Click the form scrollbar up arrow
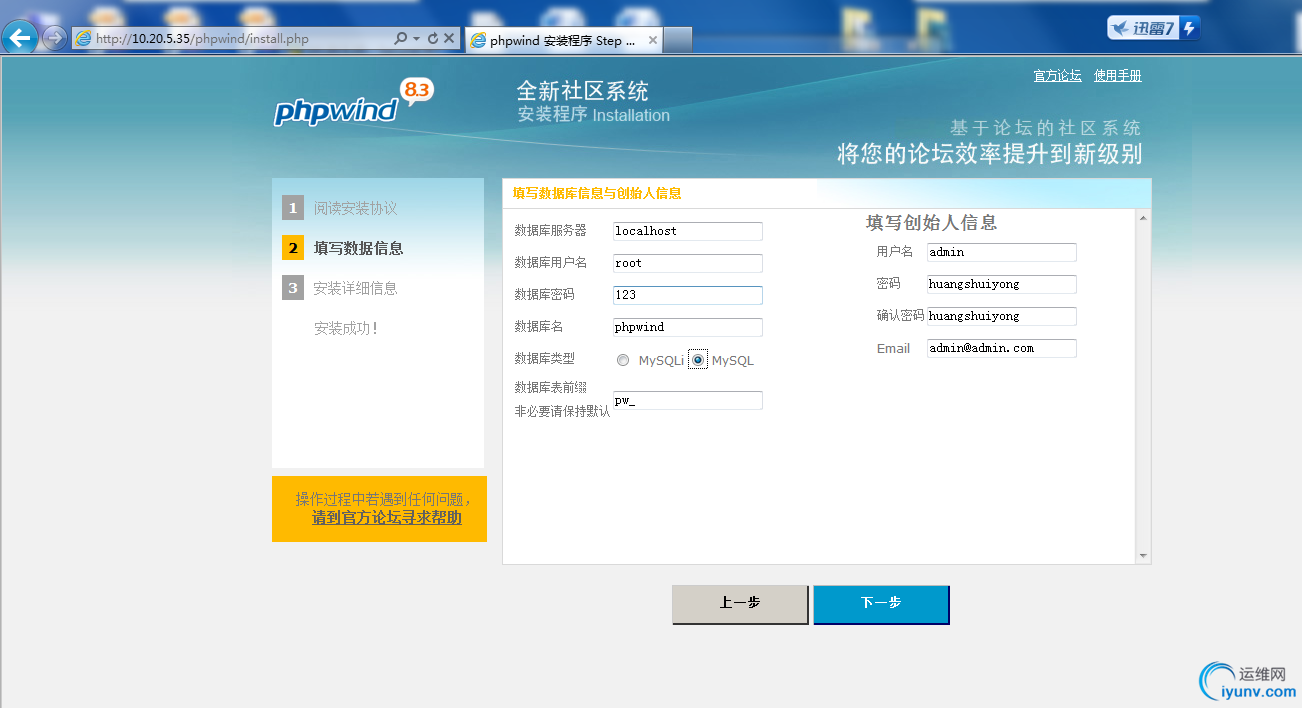Viewport: 1302px width, 708px height. (1143, 217)
